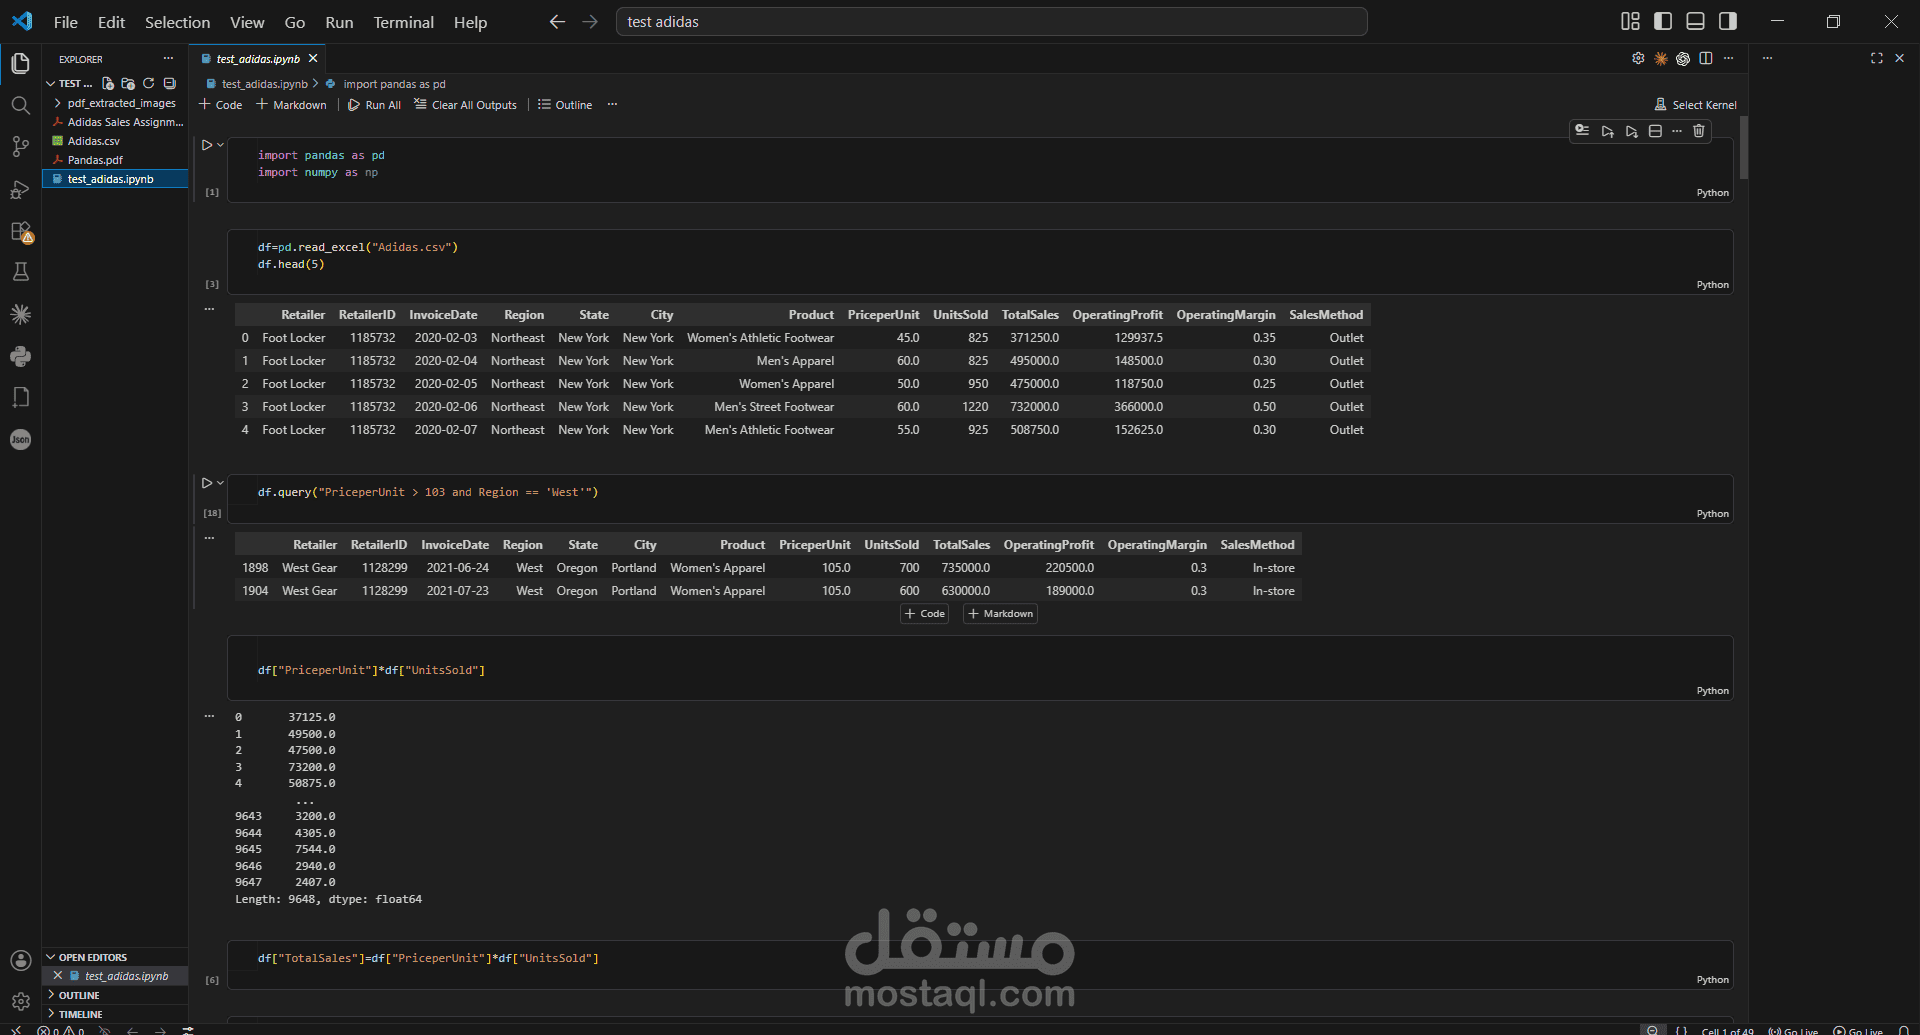Click the command center search box
Screen dimensions: 1920x1035
coord(991,22)
